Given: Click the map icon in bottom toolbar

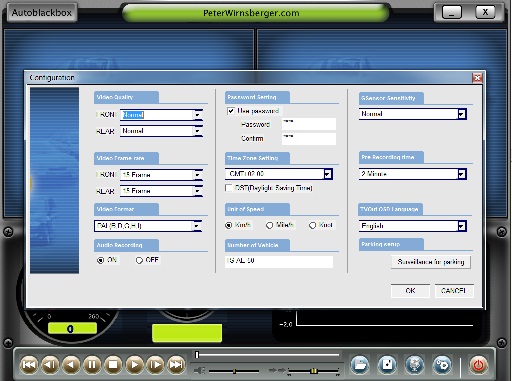Looking at the screenshot, I should 414,365.
